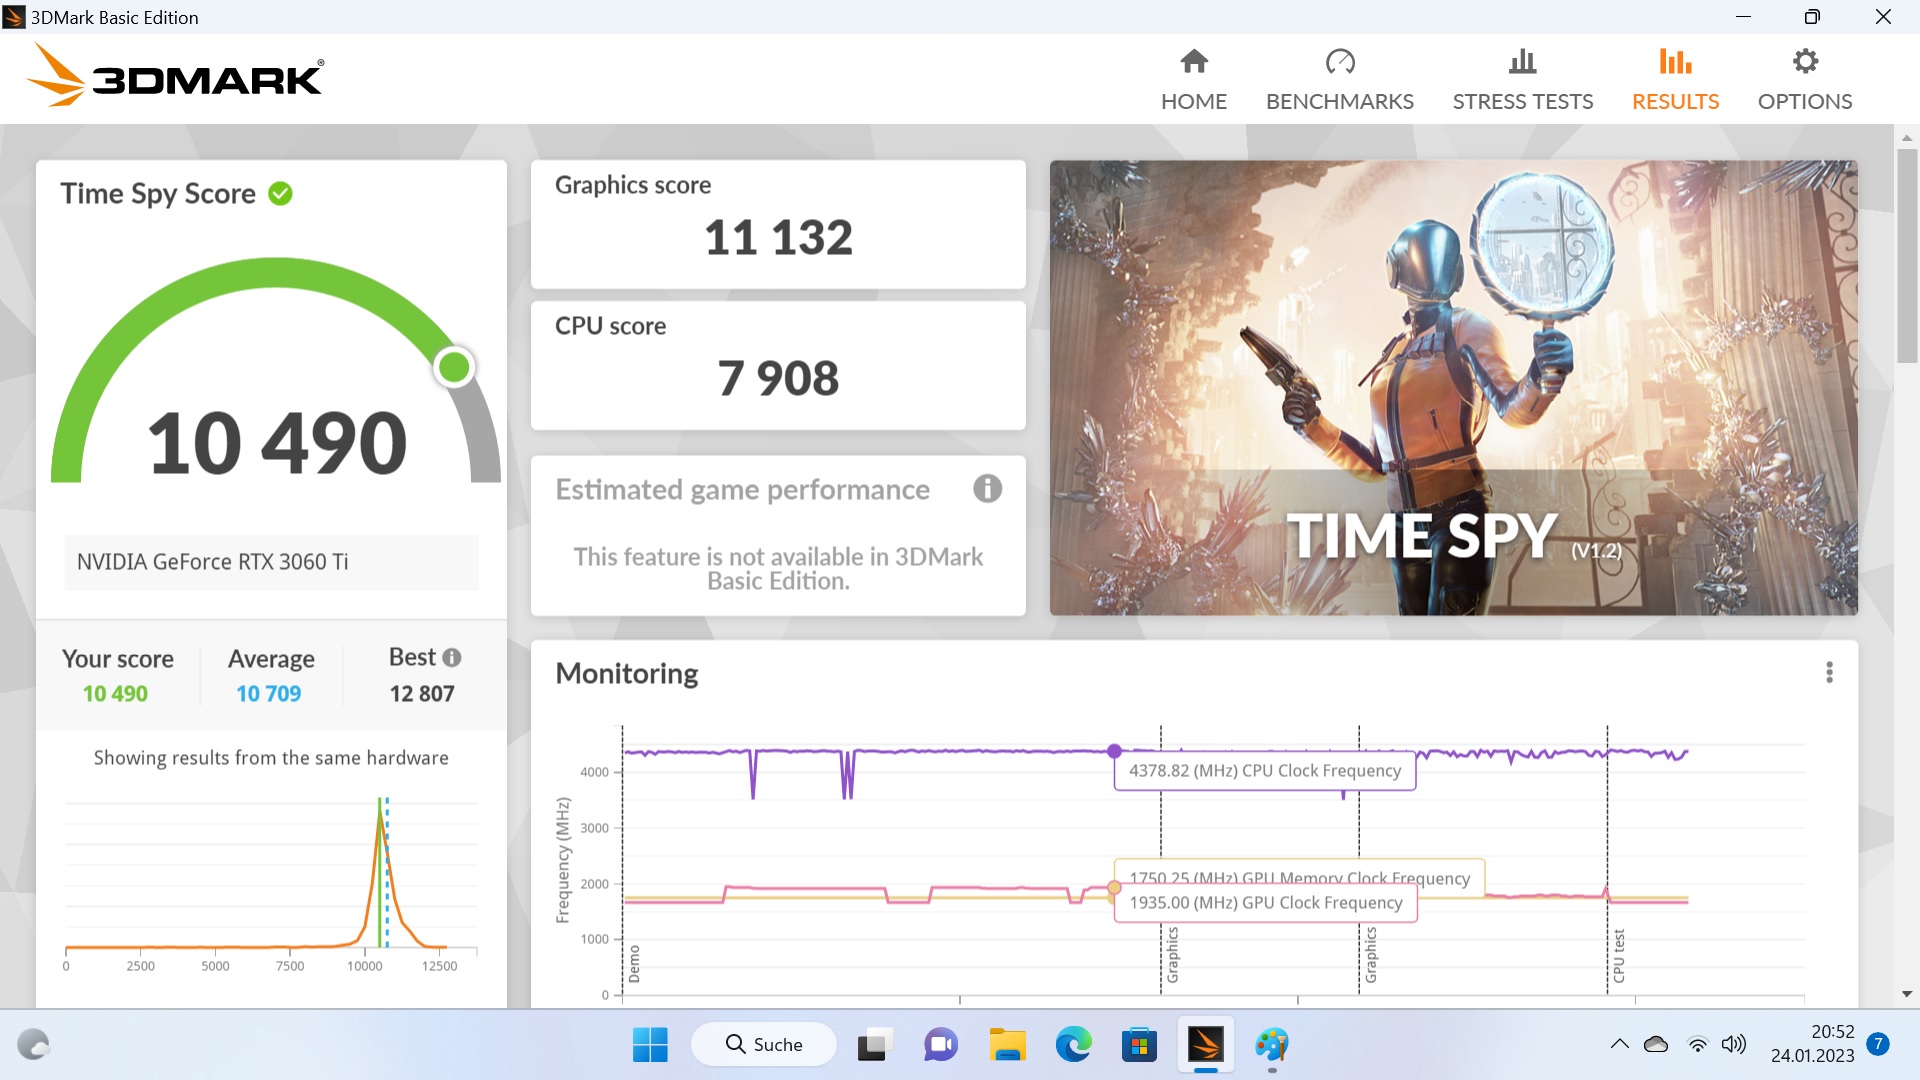Click the 3DMark logo
The image size is (1920, 1080).
(175, 76)
